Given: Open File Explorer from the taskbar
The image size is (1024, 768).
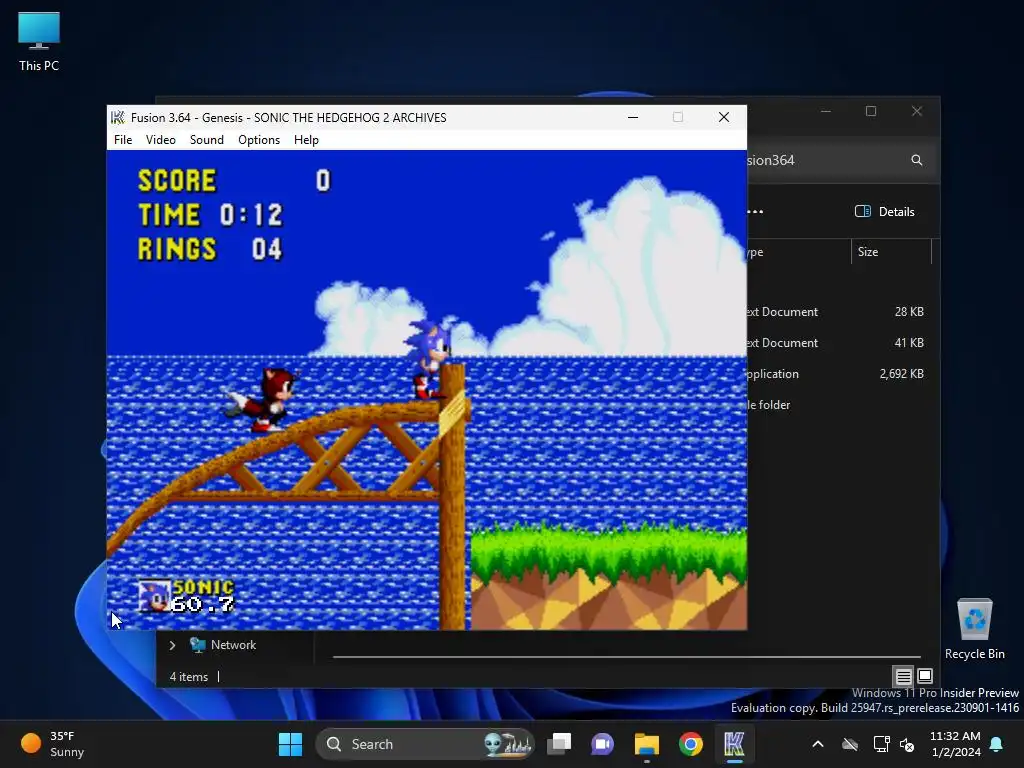Looking at the screenshot, I should point(647,744).
